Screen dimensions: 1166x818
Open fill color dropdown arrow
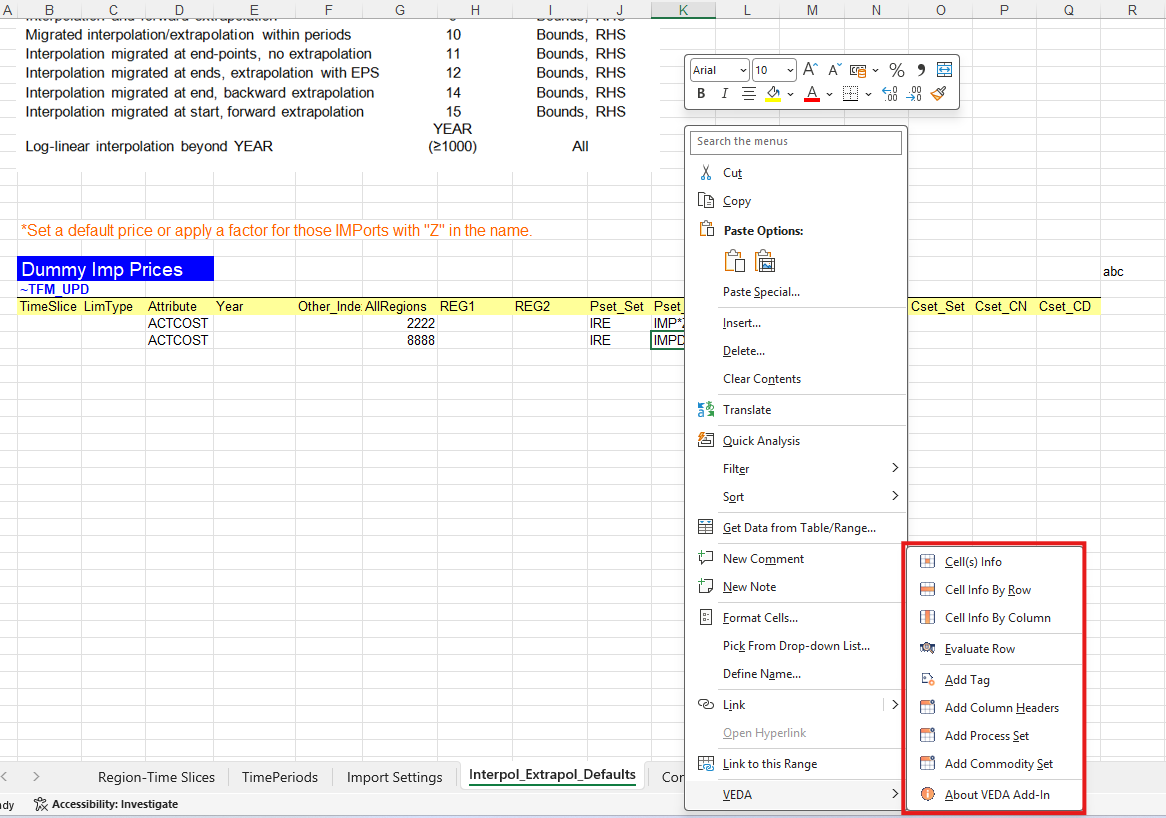[x=790, y=94]
